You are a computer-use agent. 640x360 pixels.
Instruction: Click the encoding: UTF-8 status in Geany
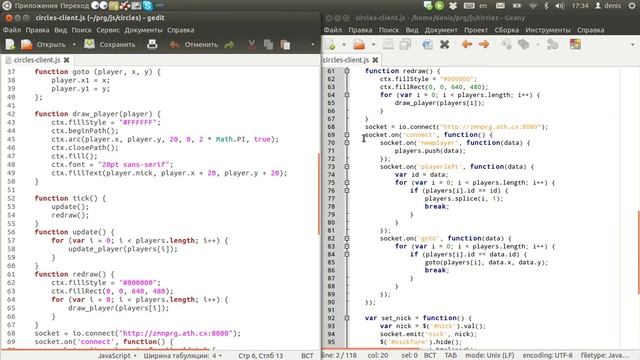547,356
